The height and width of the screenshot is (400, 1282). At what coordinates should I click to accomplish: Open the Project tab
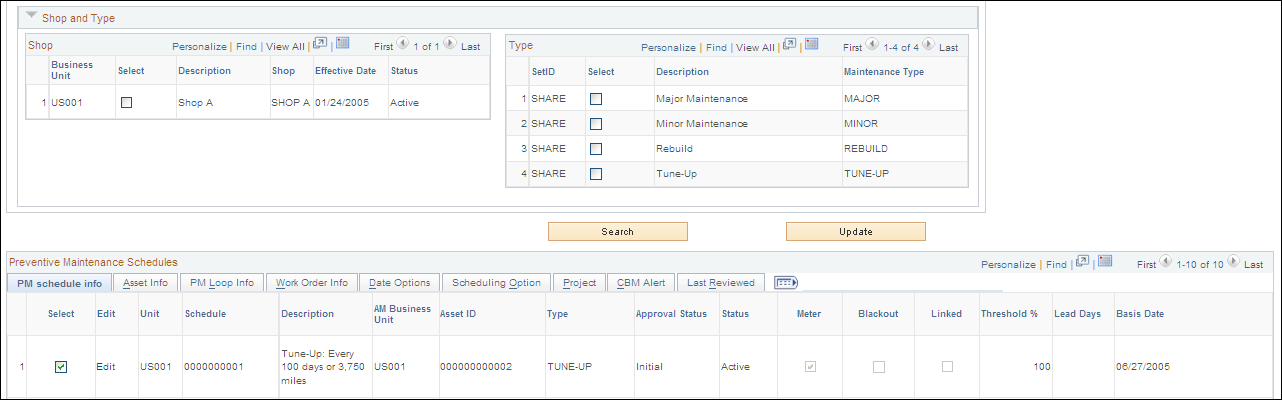579,282
